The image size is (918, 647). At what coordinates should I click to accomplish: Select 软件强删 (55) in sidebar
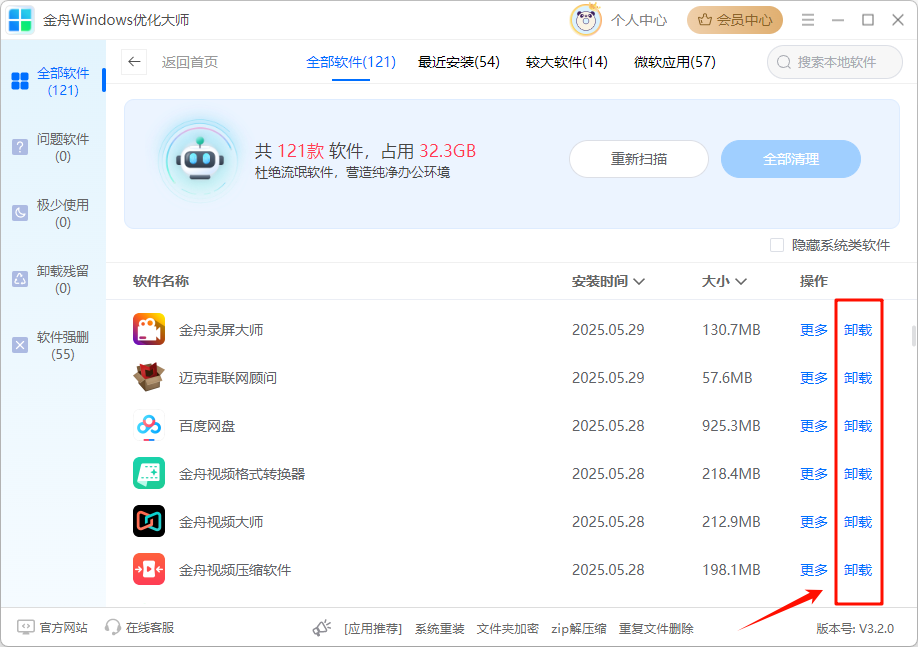point(53,345)
